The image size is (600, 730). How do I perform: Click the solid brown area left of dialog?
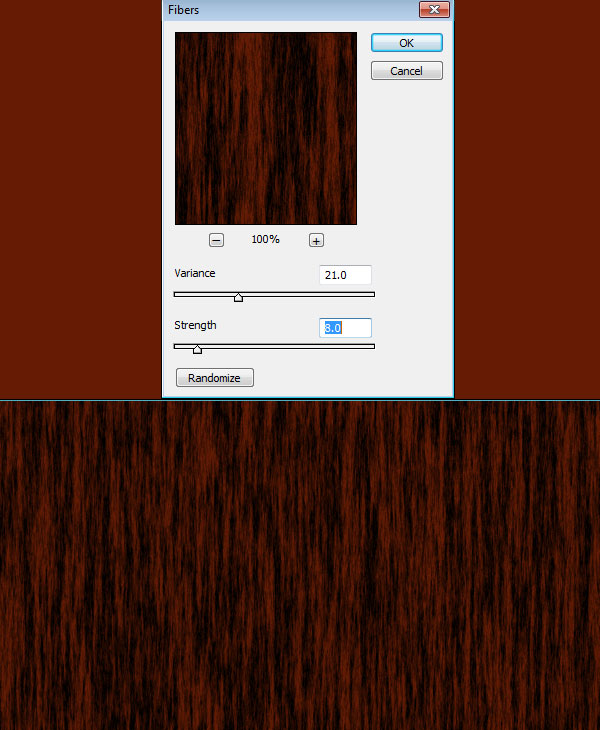click(80, 200)
